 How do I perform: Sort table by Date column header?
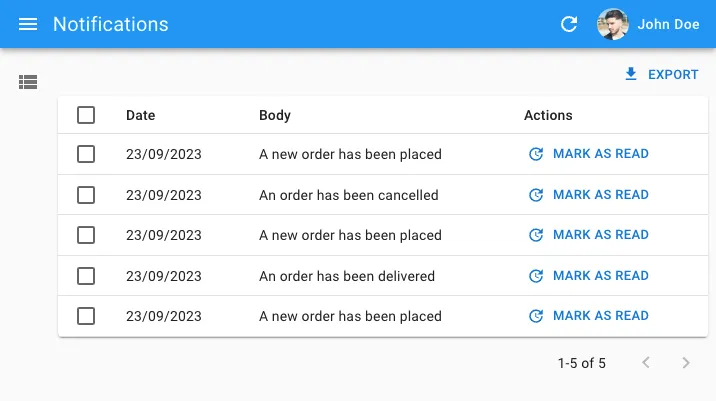click(140, 115)
